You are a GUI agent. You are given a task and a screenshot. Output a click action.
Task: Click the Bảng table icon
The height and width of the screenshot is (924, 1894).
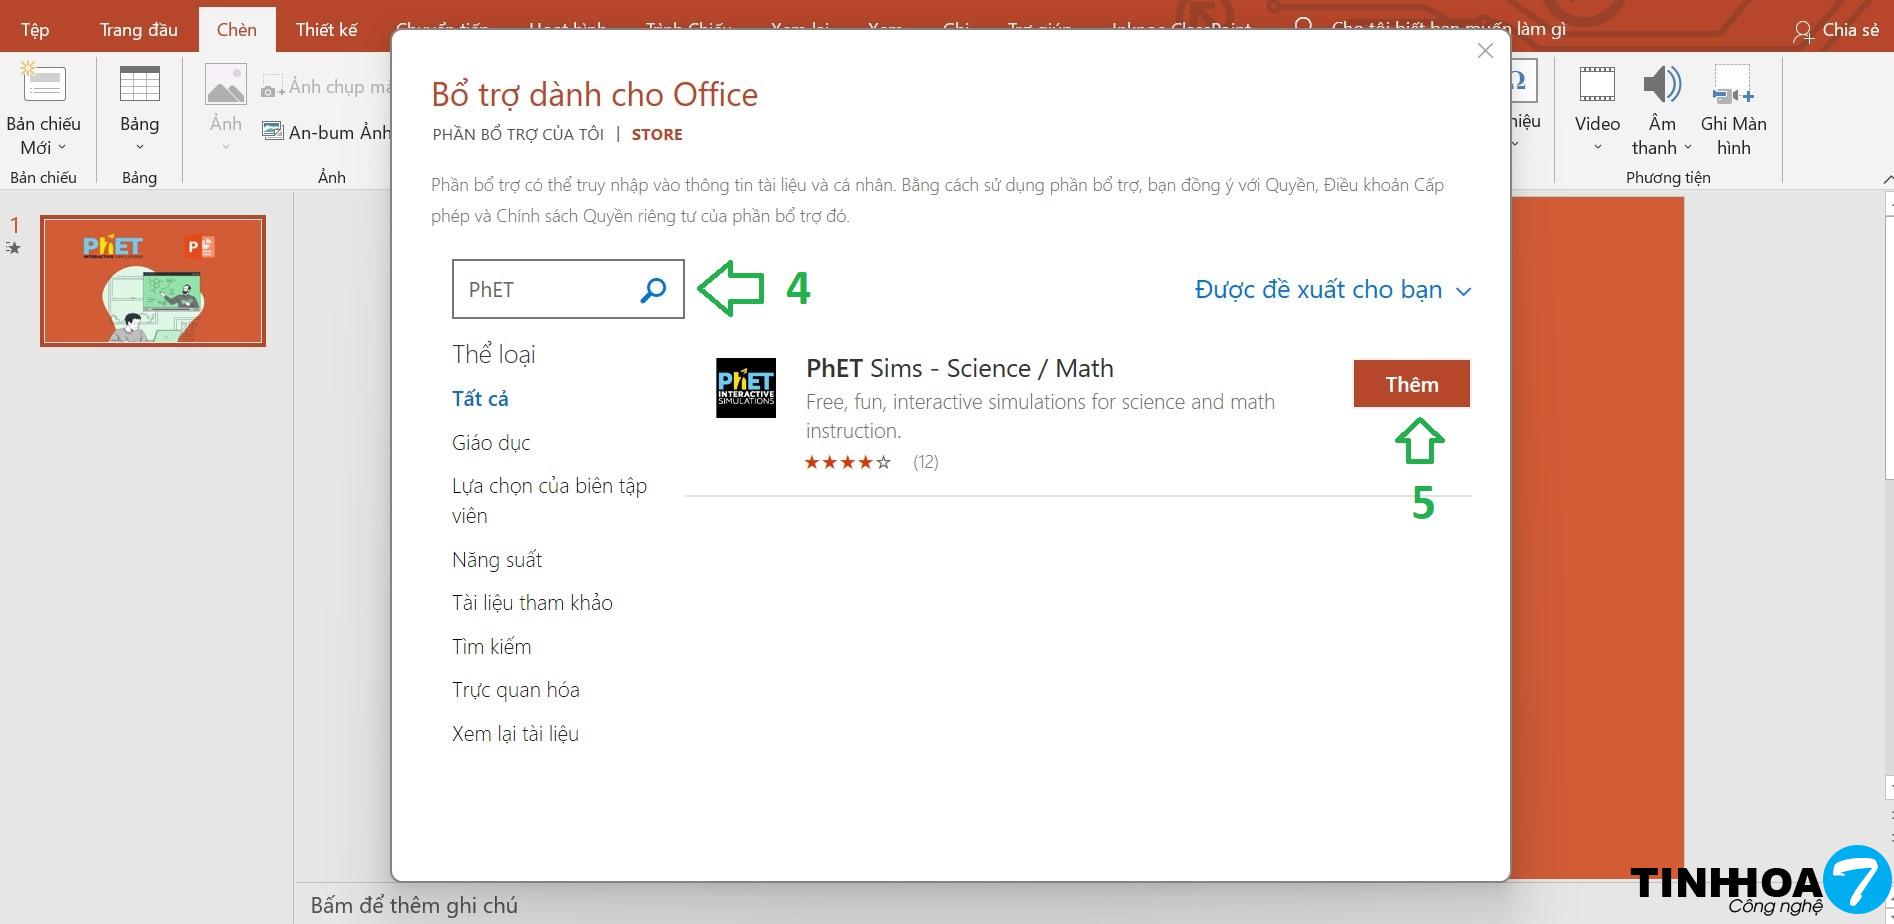click(x=139, y=86)
